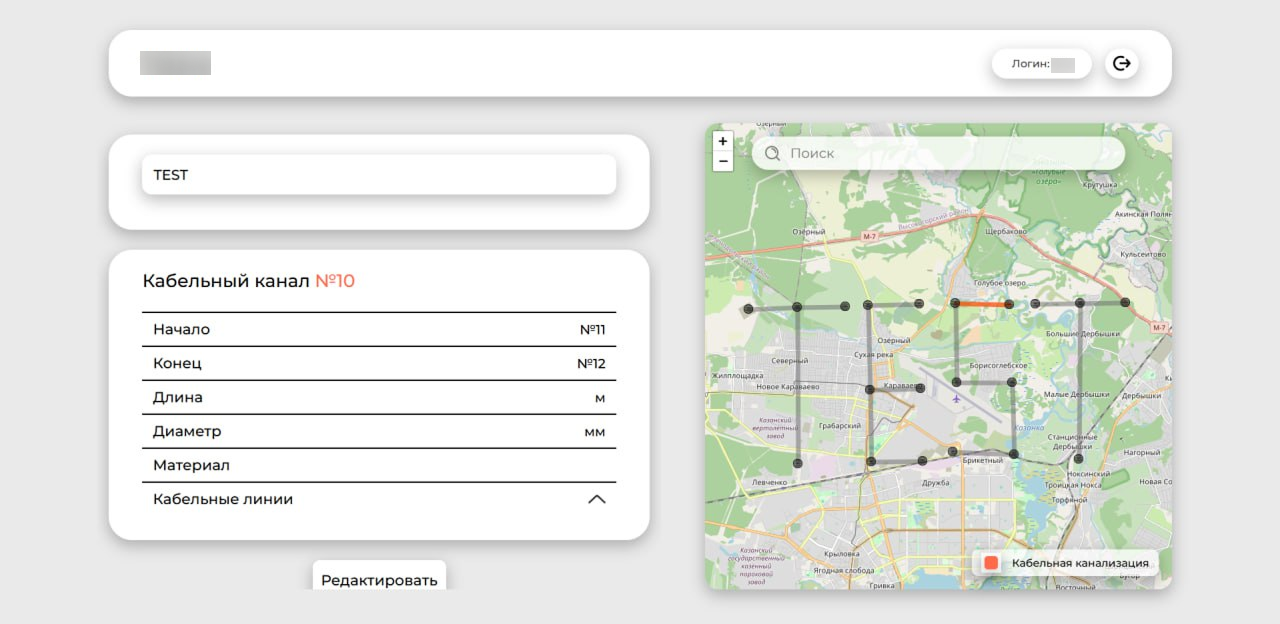Click the Крыловка label on the map
The height and width of the screenshot is (624, 1280).
click(842, 553)
